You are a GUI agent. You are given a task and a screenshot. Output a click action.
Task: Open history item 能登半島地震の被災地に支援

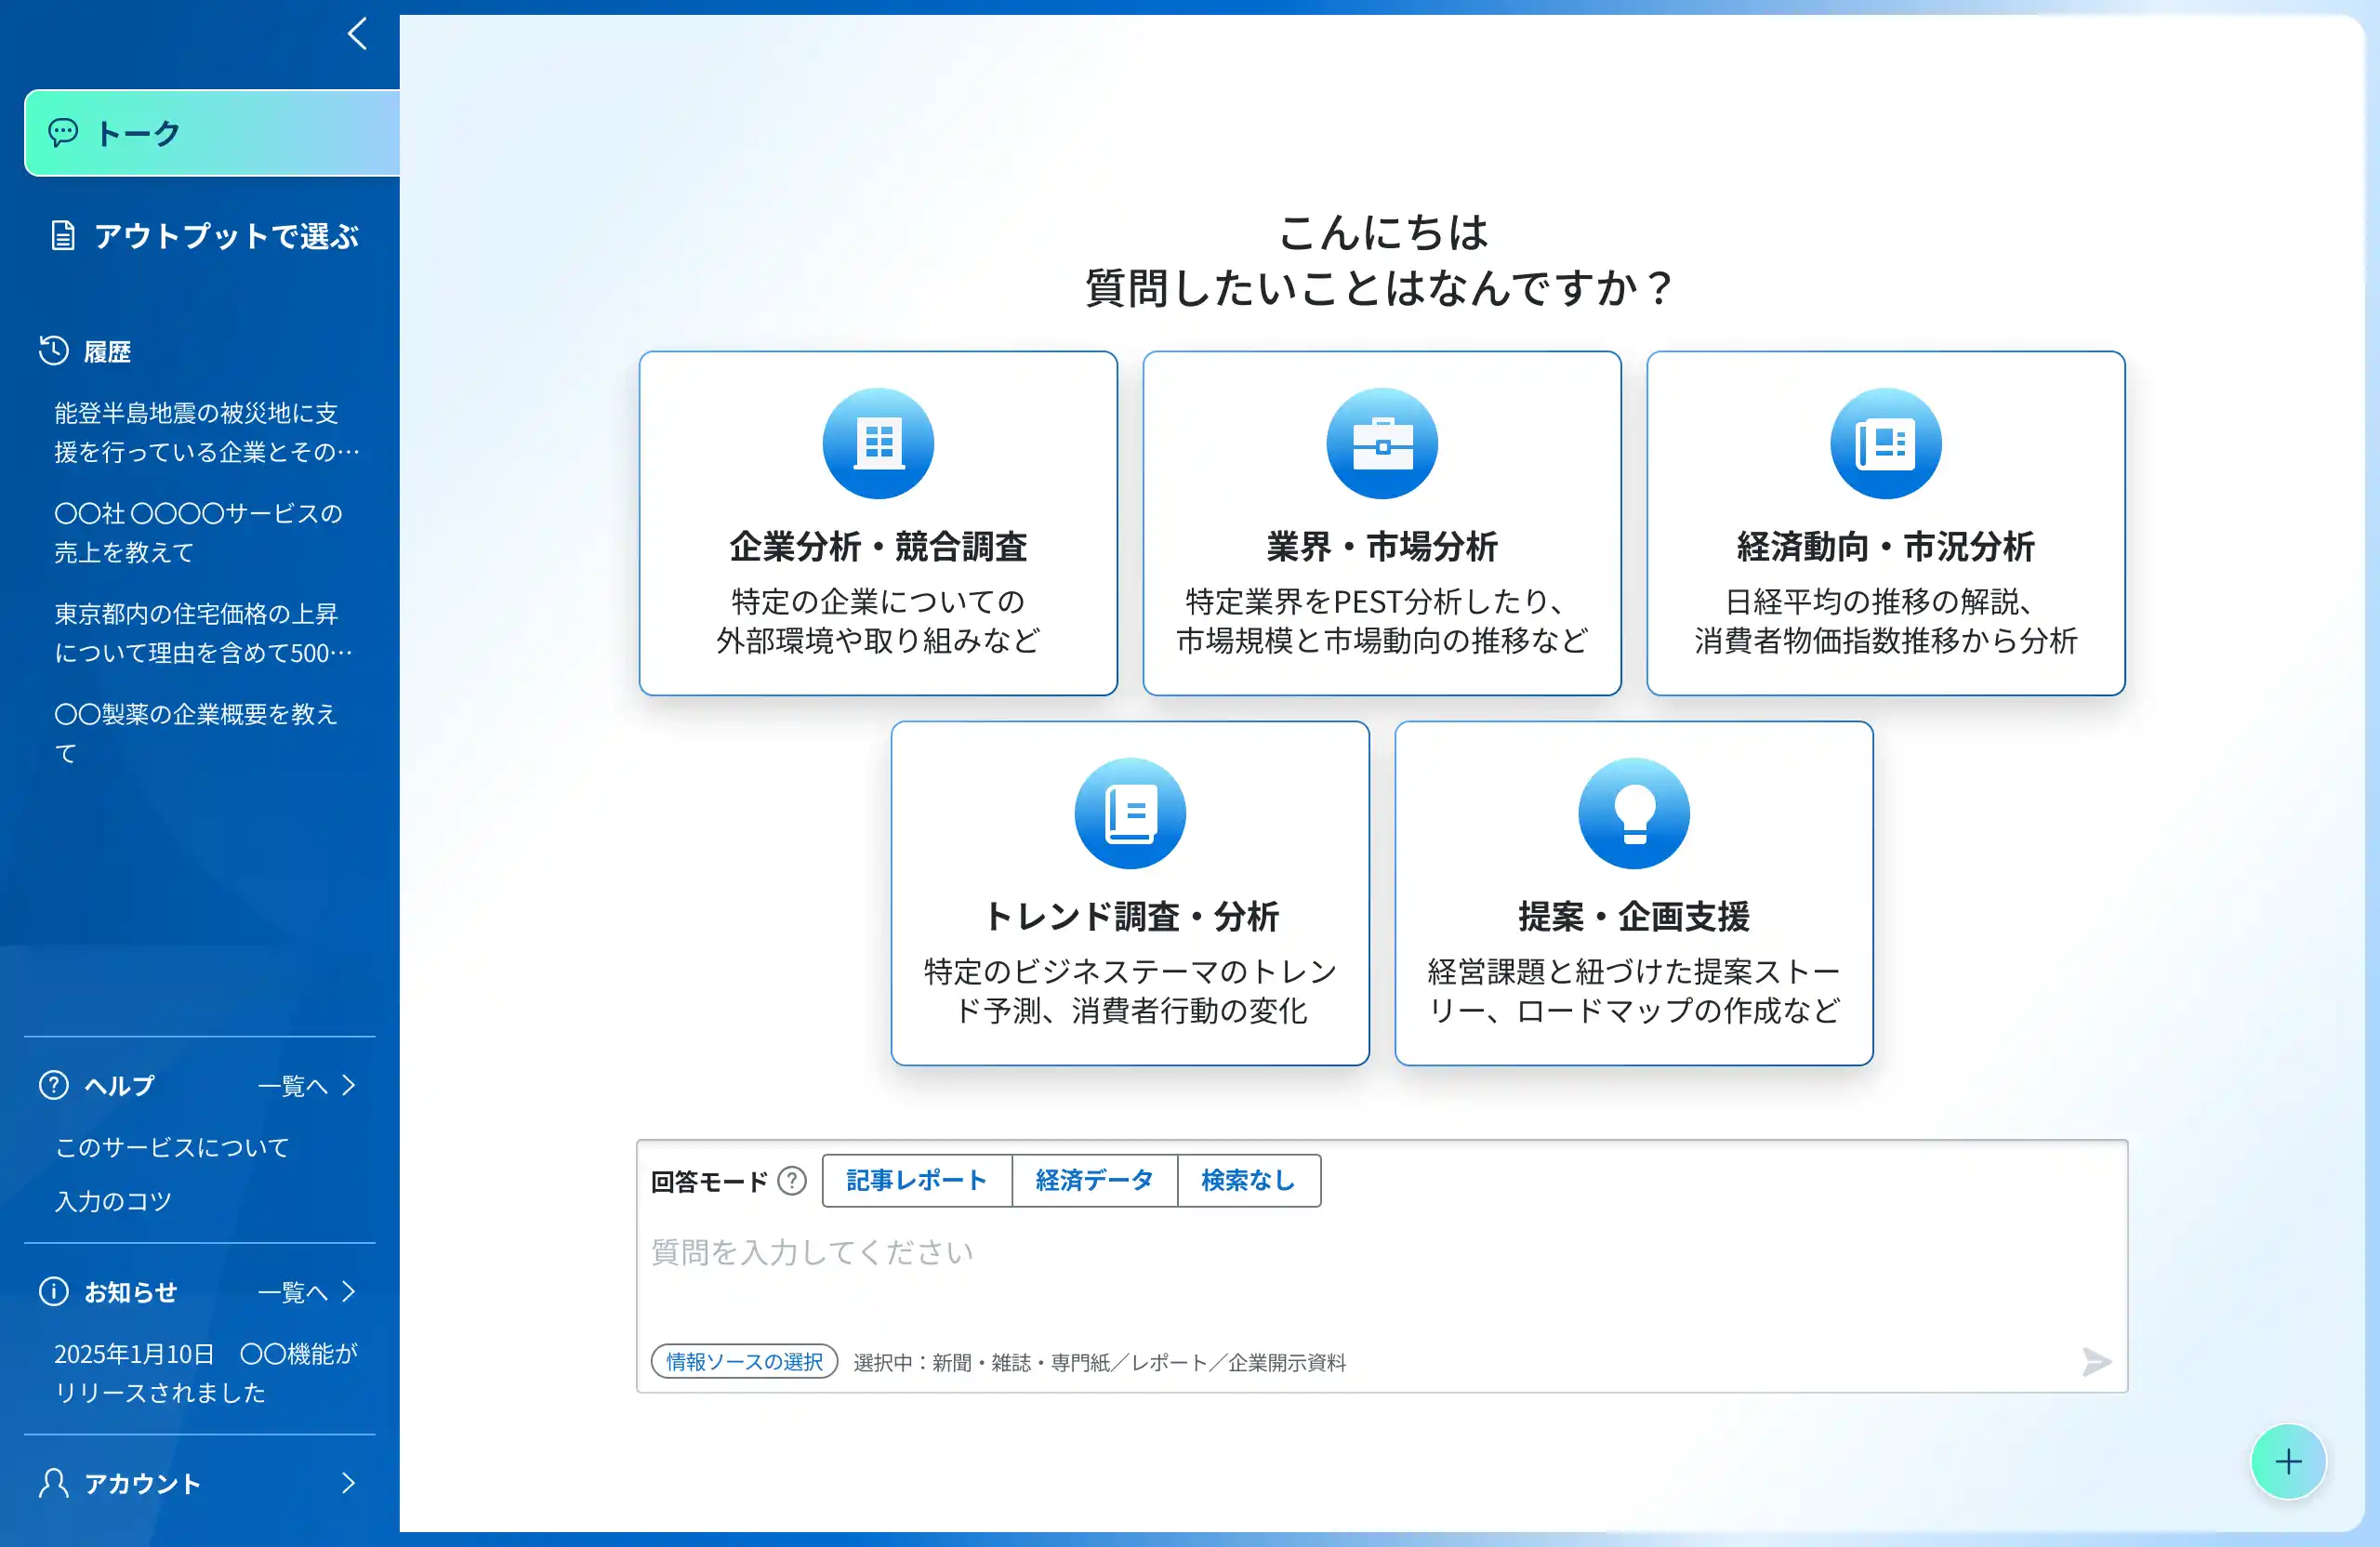206,432
